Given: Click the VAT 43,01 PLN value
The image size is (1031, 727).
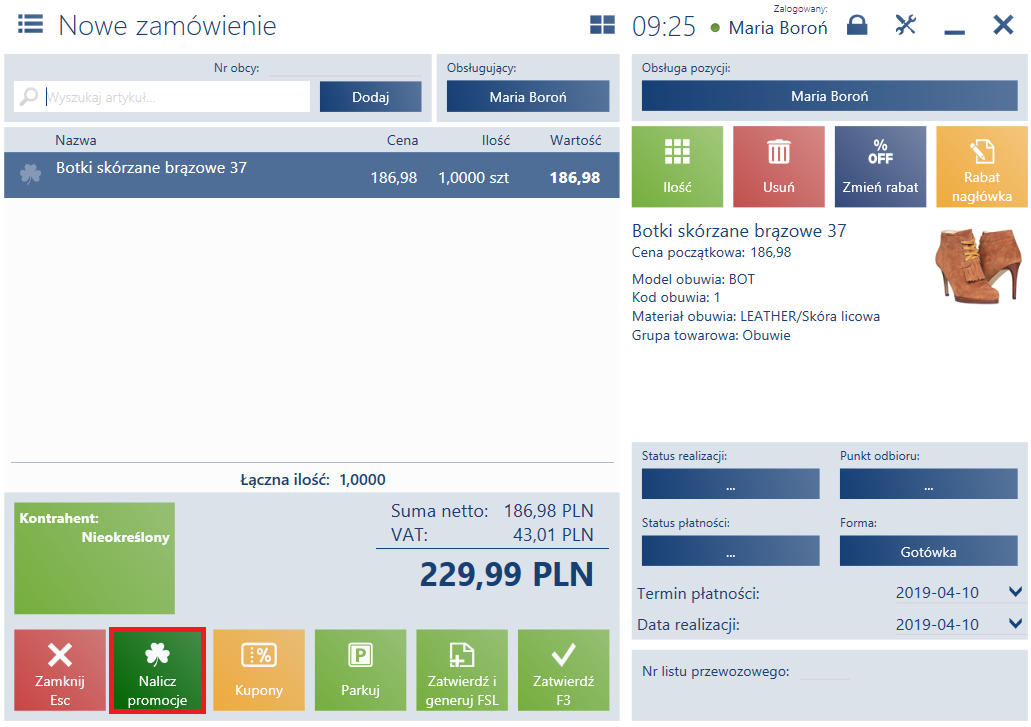Looking at the screenshot, I should click(553, 534).
